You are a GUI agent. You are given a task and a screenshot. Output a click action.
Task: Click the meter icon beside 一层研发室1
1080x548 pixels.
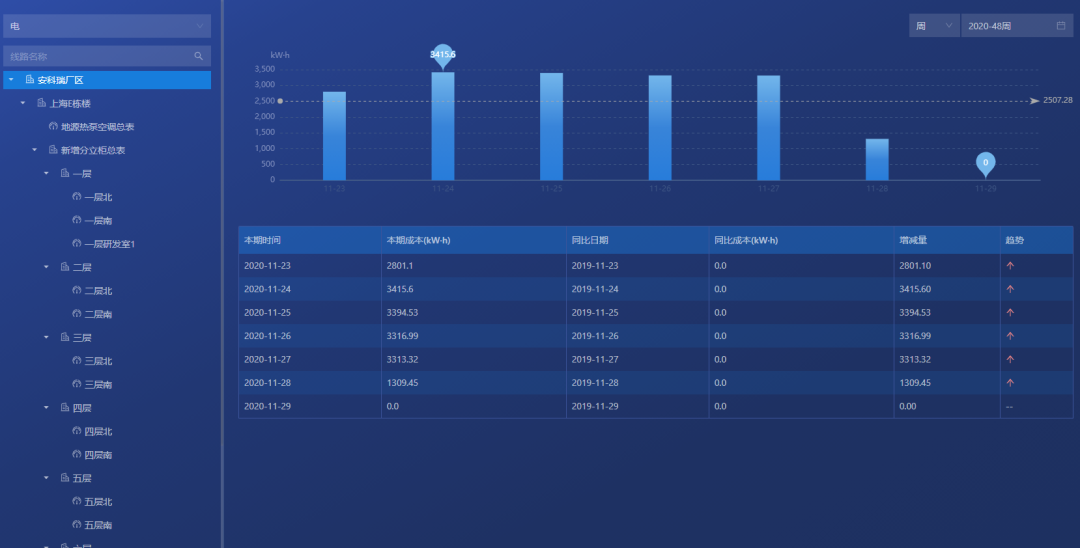click(76, 244)
